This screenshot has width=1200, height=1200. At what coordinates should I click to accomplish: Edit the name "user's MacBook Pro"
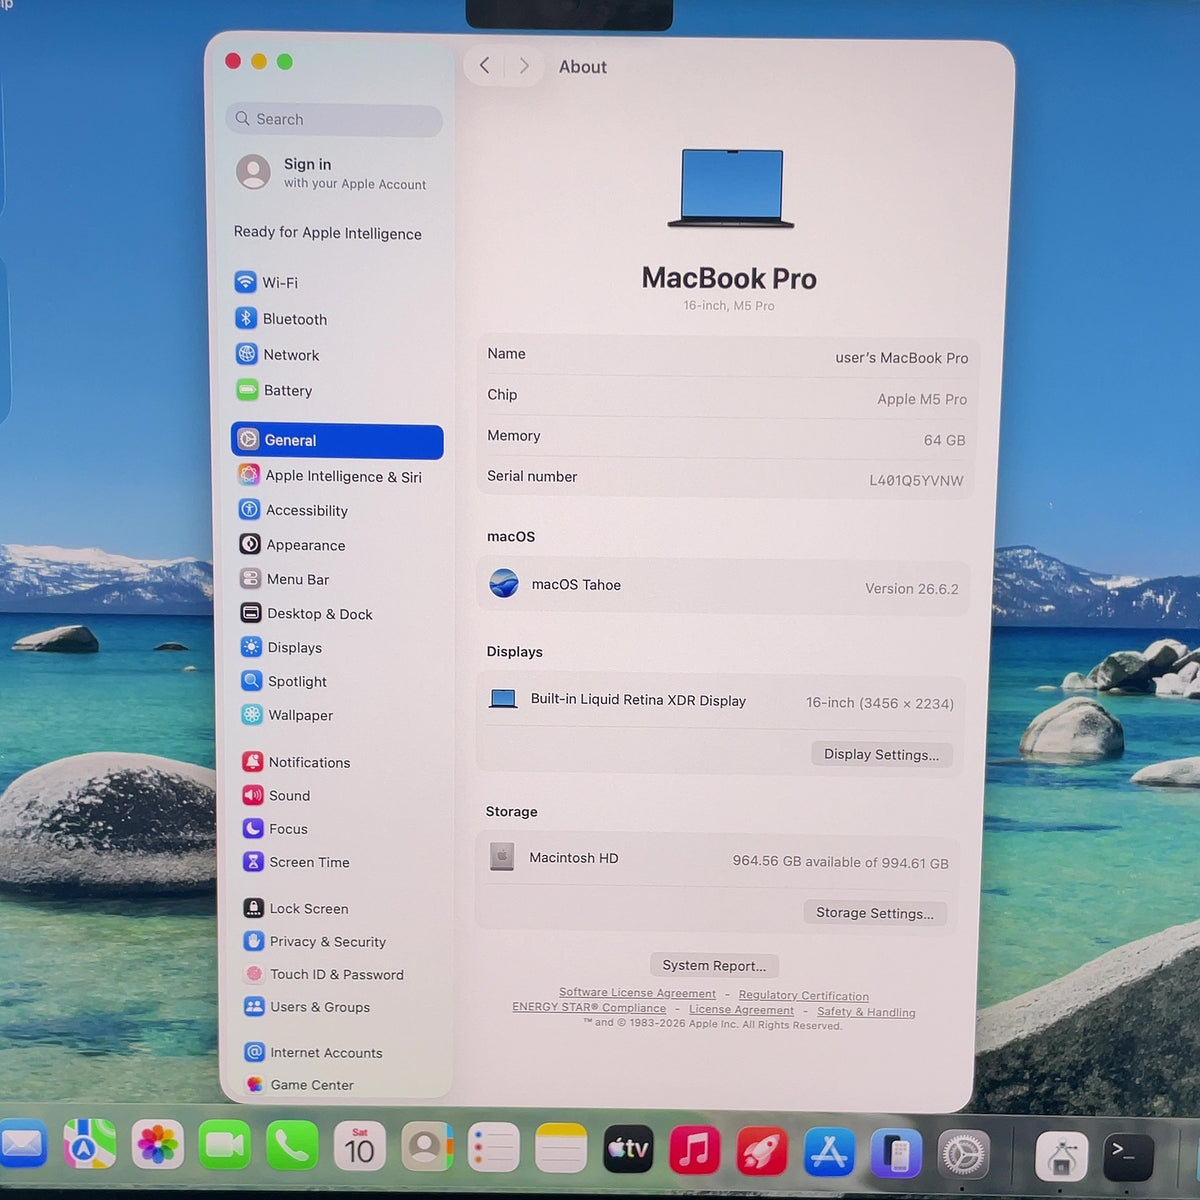tap(902, 358)
